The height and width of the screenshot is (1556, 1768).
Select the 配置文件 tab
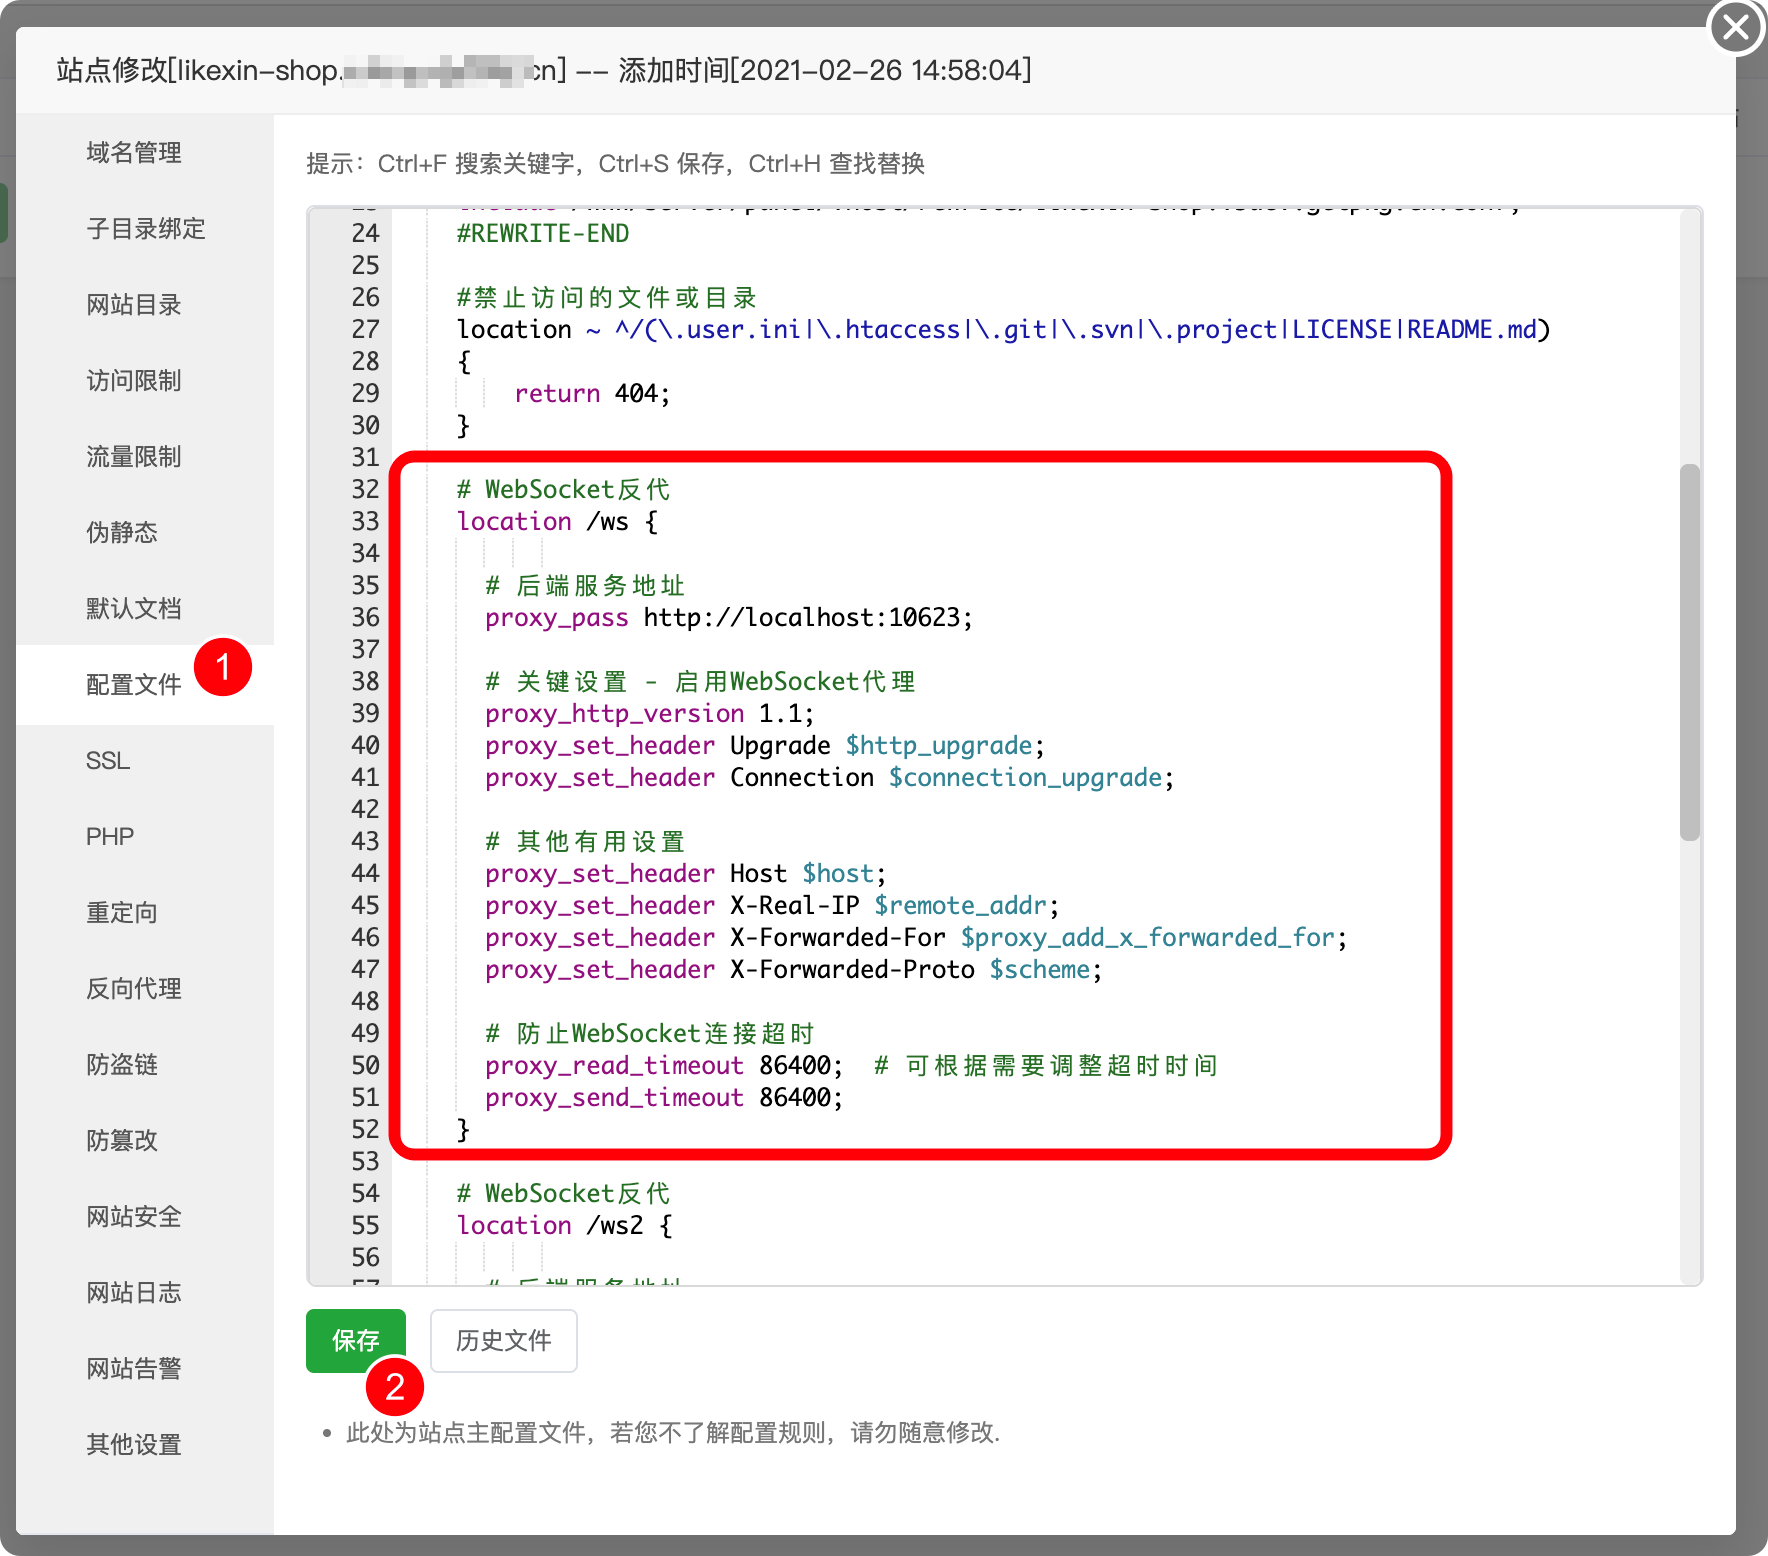pos(134,685)
